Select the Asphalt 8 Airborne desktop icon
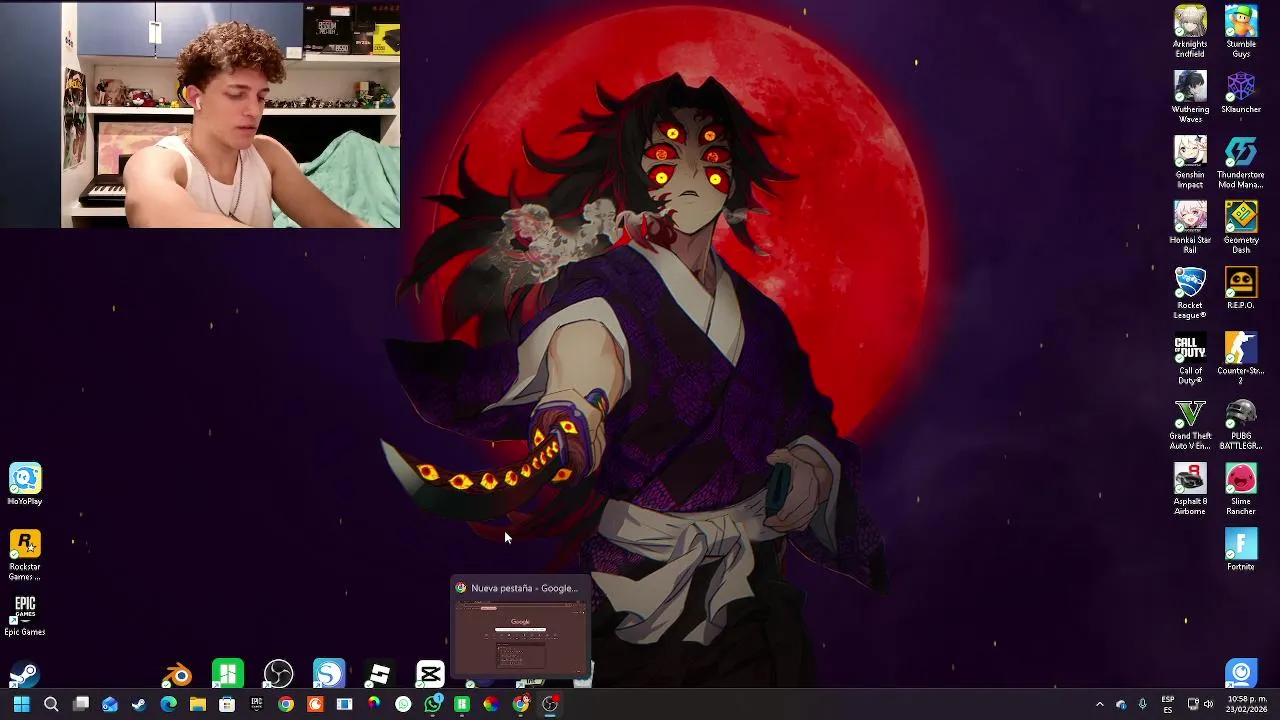 [x=1190, y=489]
